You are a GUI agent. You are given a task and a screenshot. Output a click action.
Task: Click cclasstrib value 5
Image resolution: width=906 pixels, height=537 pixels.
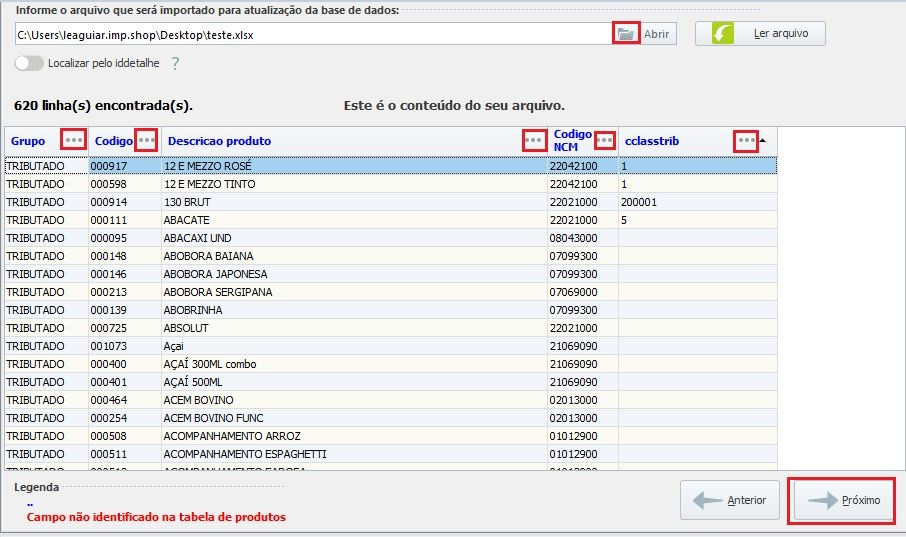pos(697,220)
